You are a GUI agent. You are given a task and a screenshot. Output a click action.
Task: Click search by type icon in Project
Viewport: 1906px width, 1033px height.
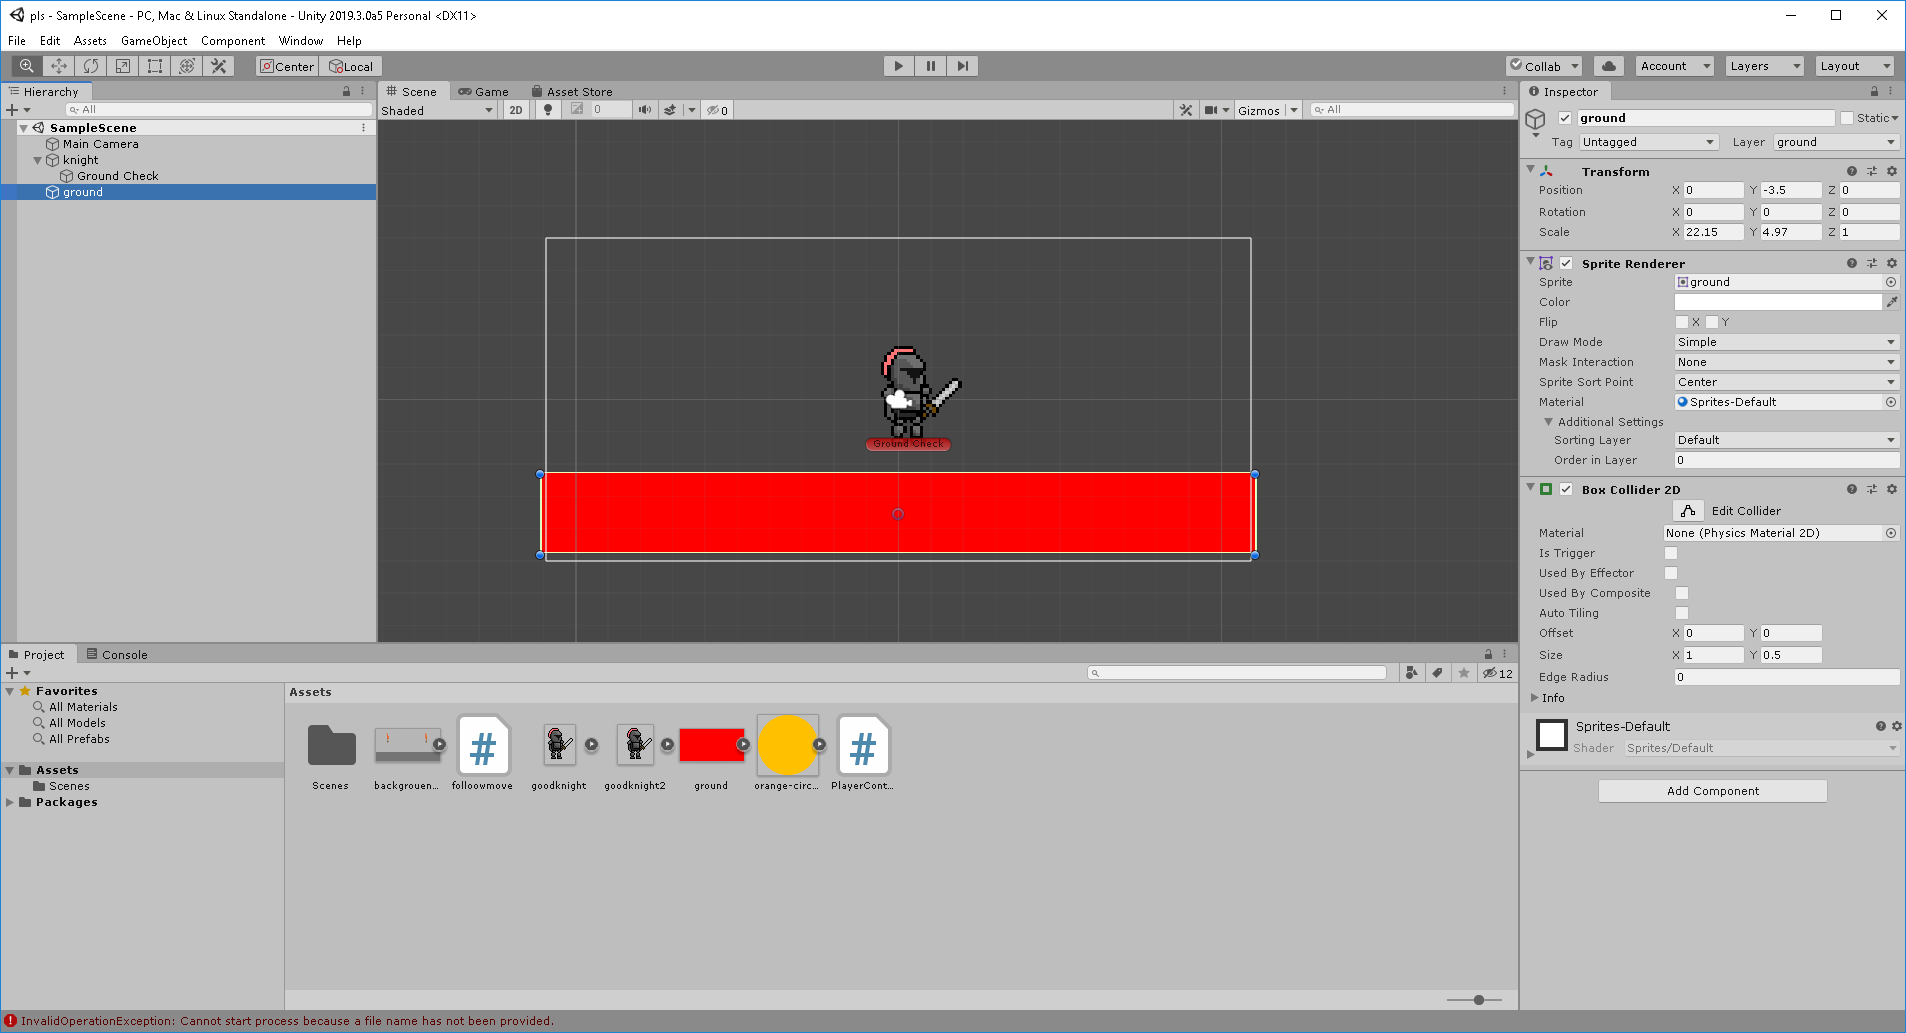[1411, 673]
